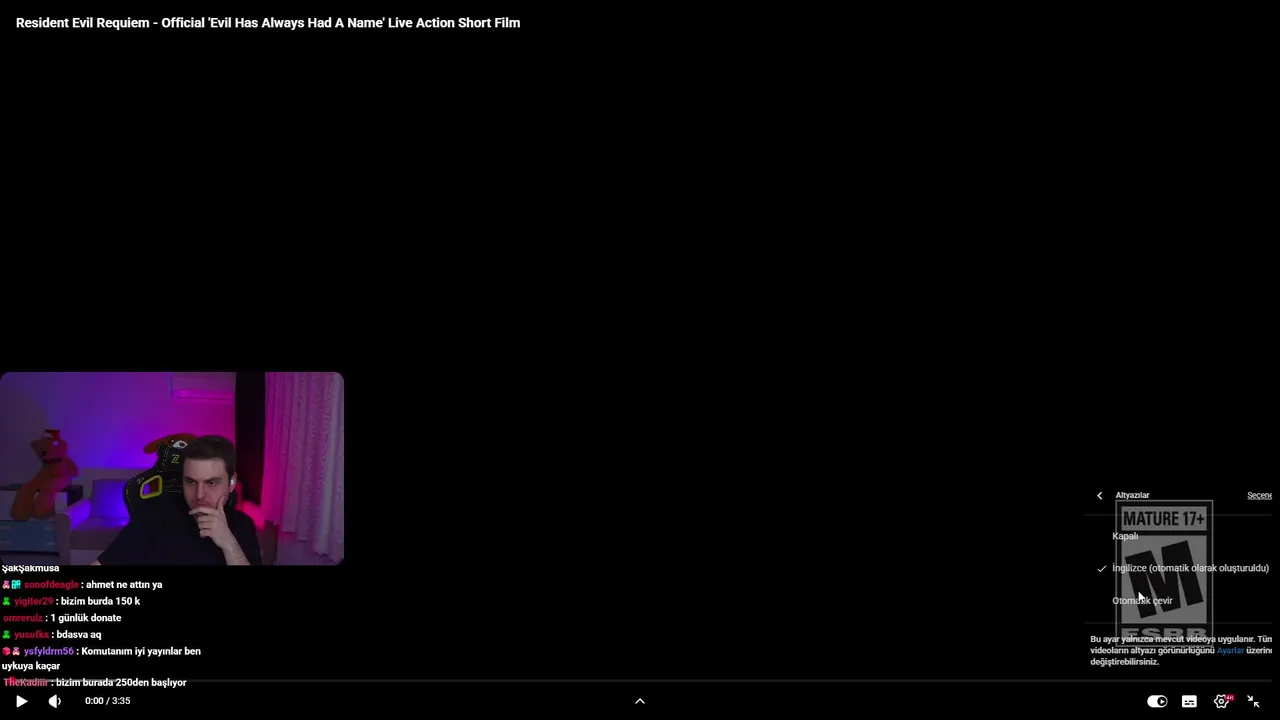Click the ŞakŞakmusa name label
The image size is (1280, 720).
tap(30, 568)
